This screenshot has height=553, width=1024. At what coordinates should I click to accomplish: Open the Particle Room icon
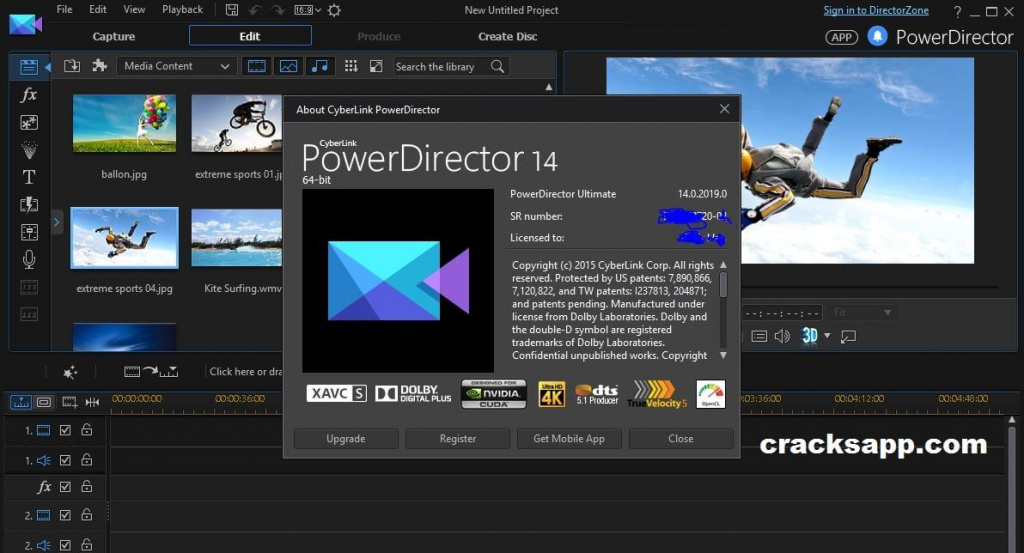(x=29, y=150)
